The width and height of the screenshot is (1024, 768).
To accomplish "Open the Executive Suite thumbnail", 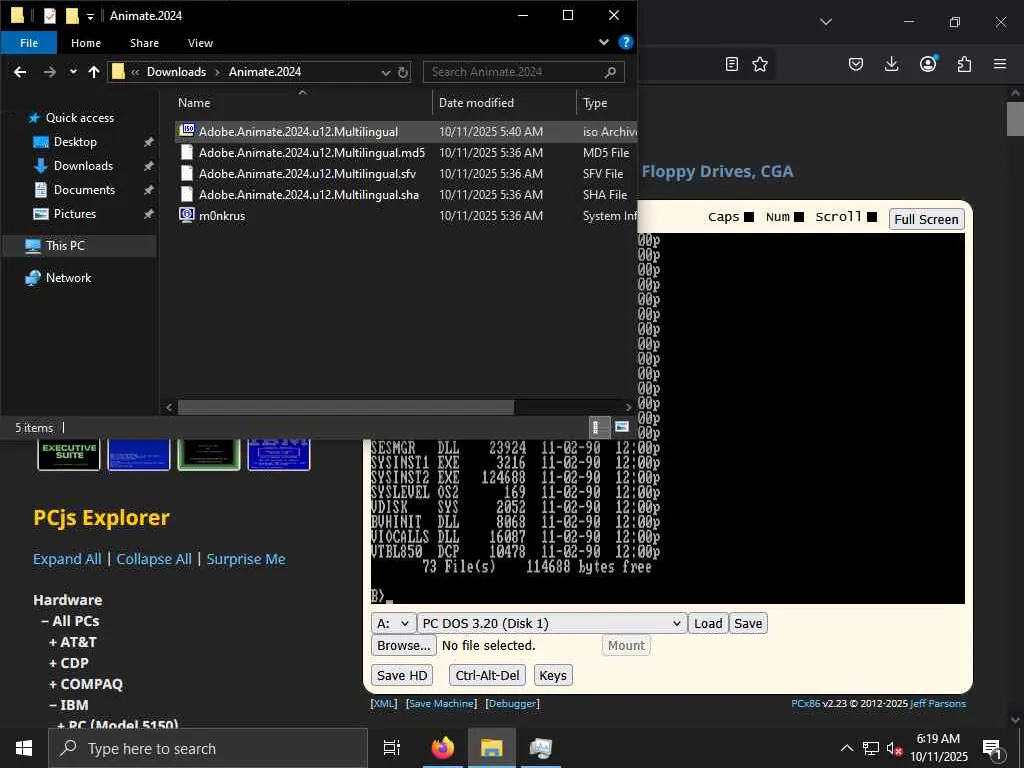I will coord(69,455).
